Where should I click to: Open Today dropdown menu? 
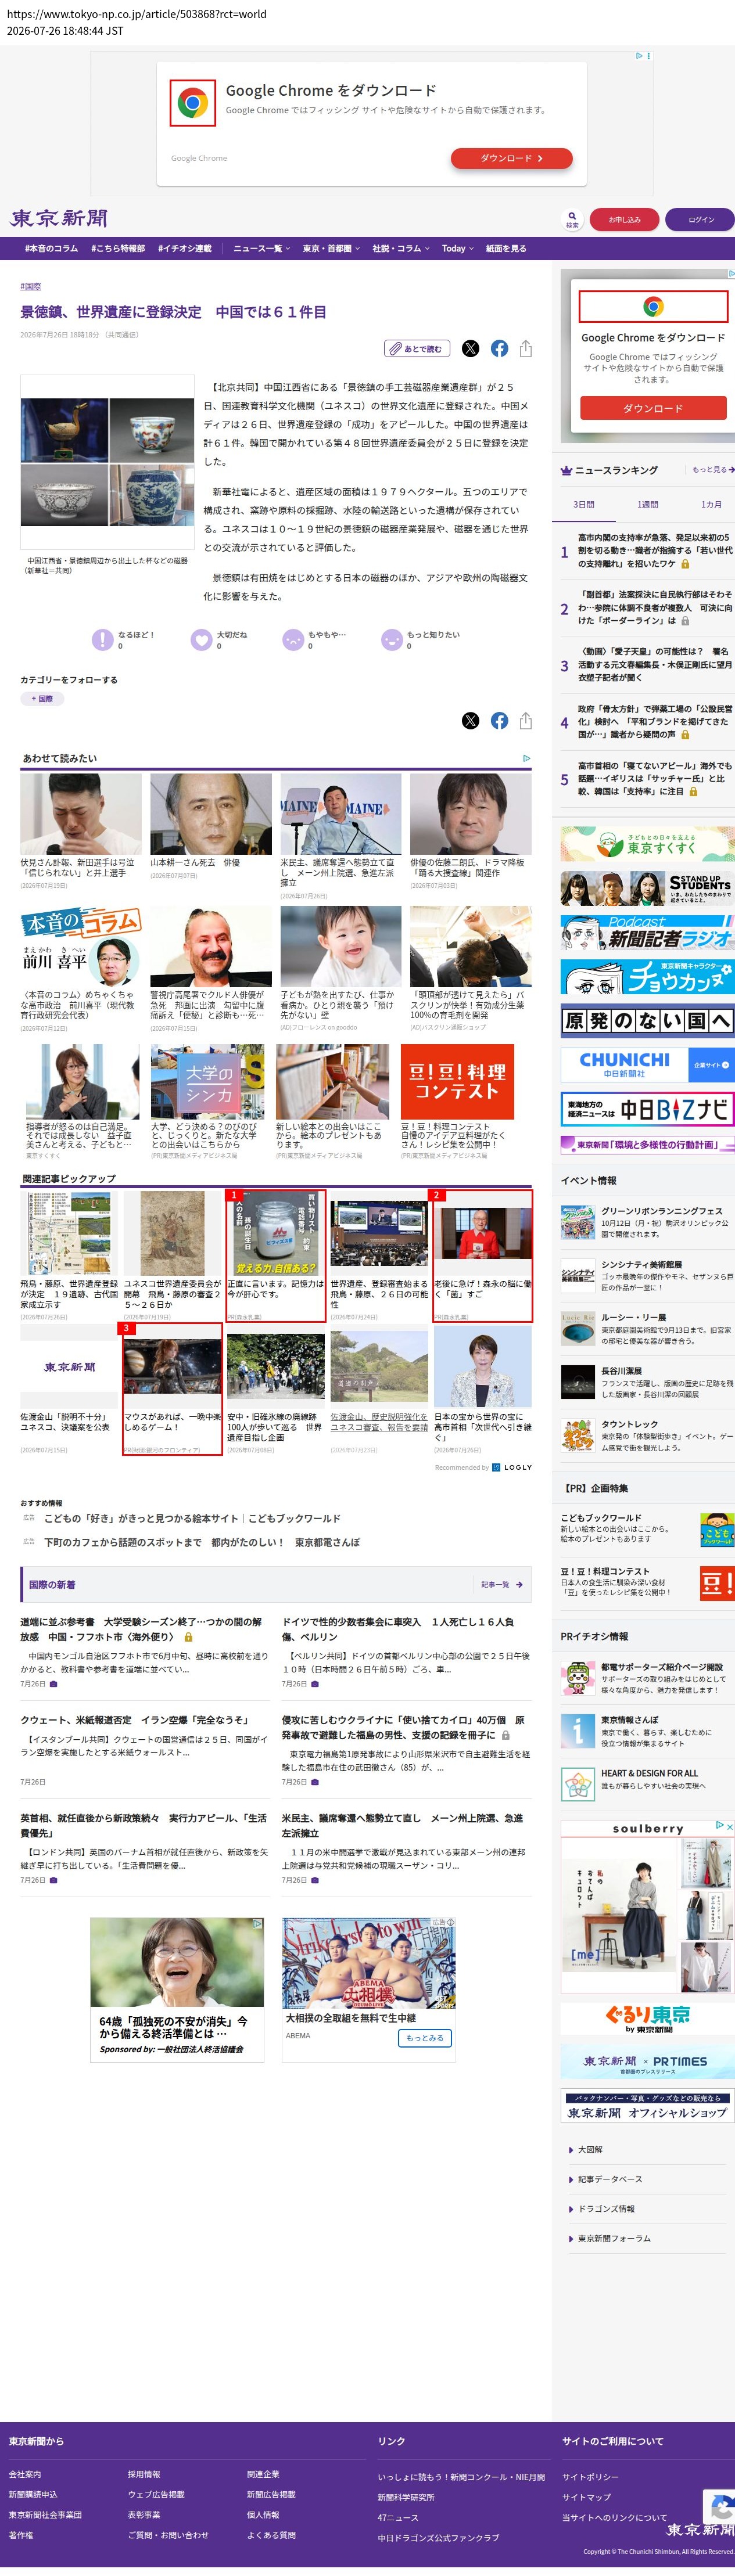point(457,248)
